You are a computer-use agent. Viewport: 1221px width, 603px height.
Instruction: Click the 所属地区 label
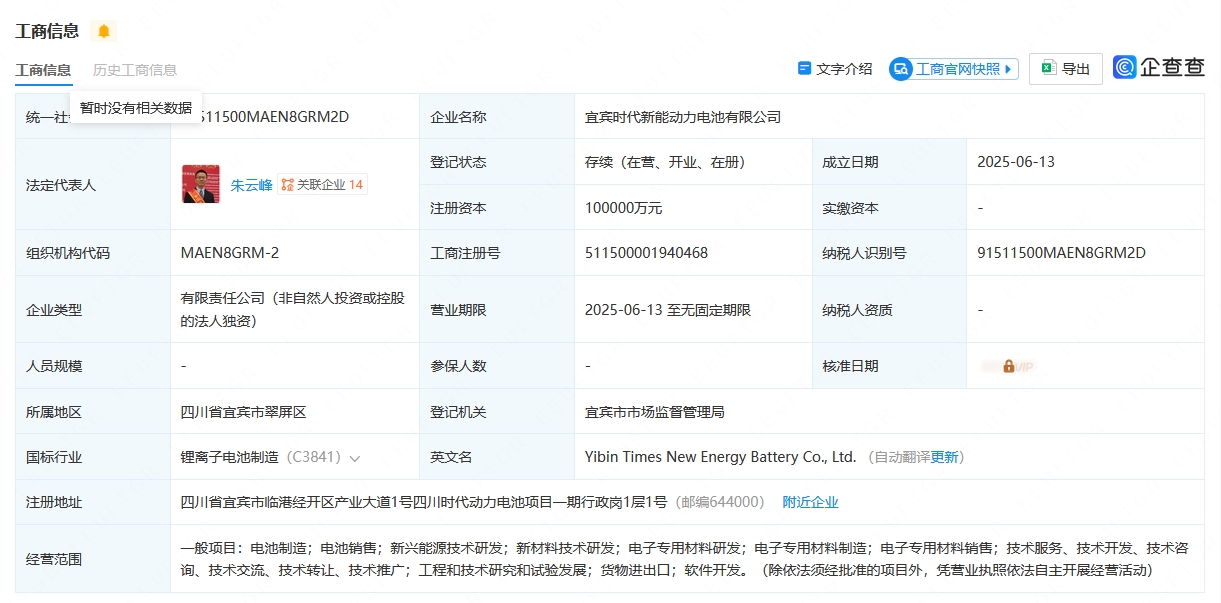pyautogui.click(x=54, y=412)
